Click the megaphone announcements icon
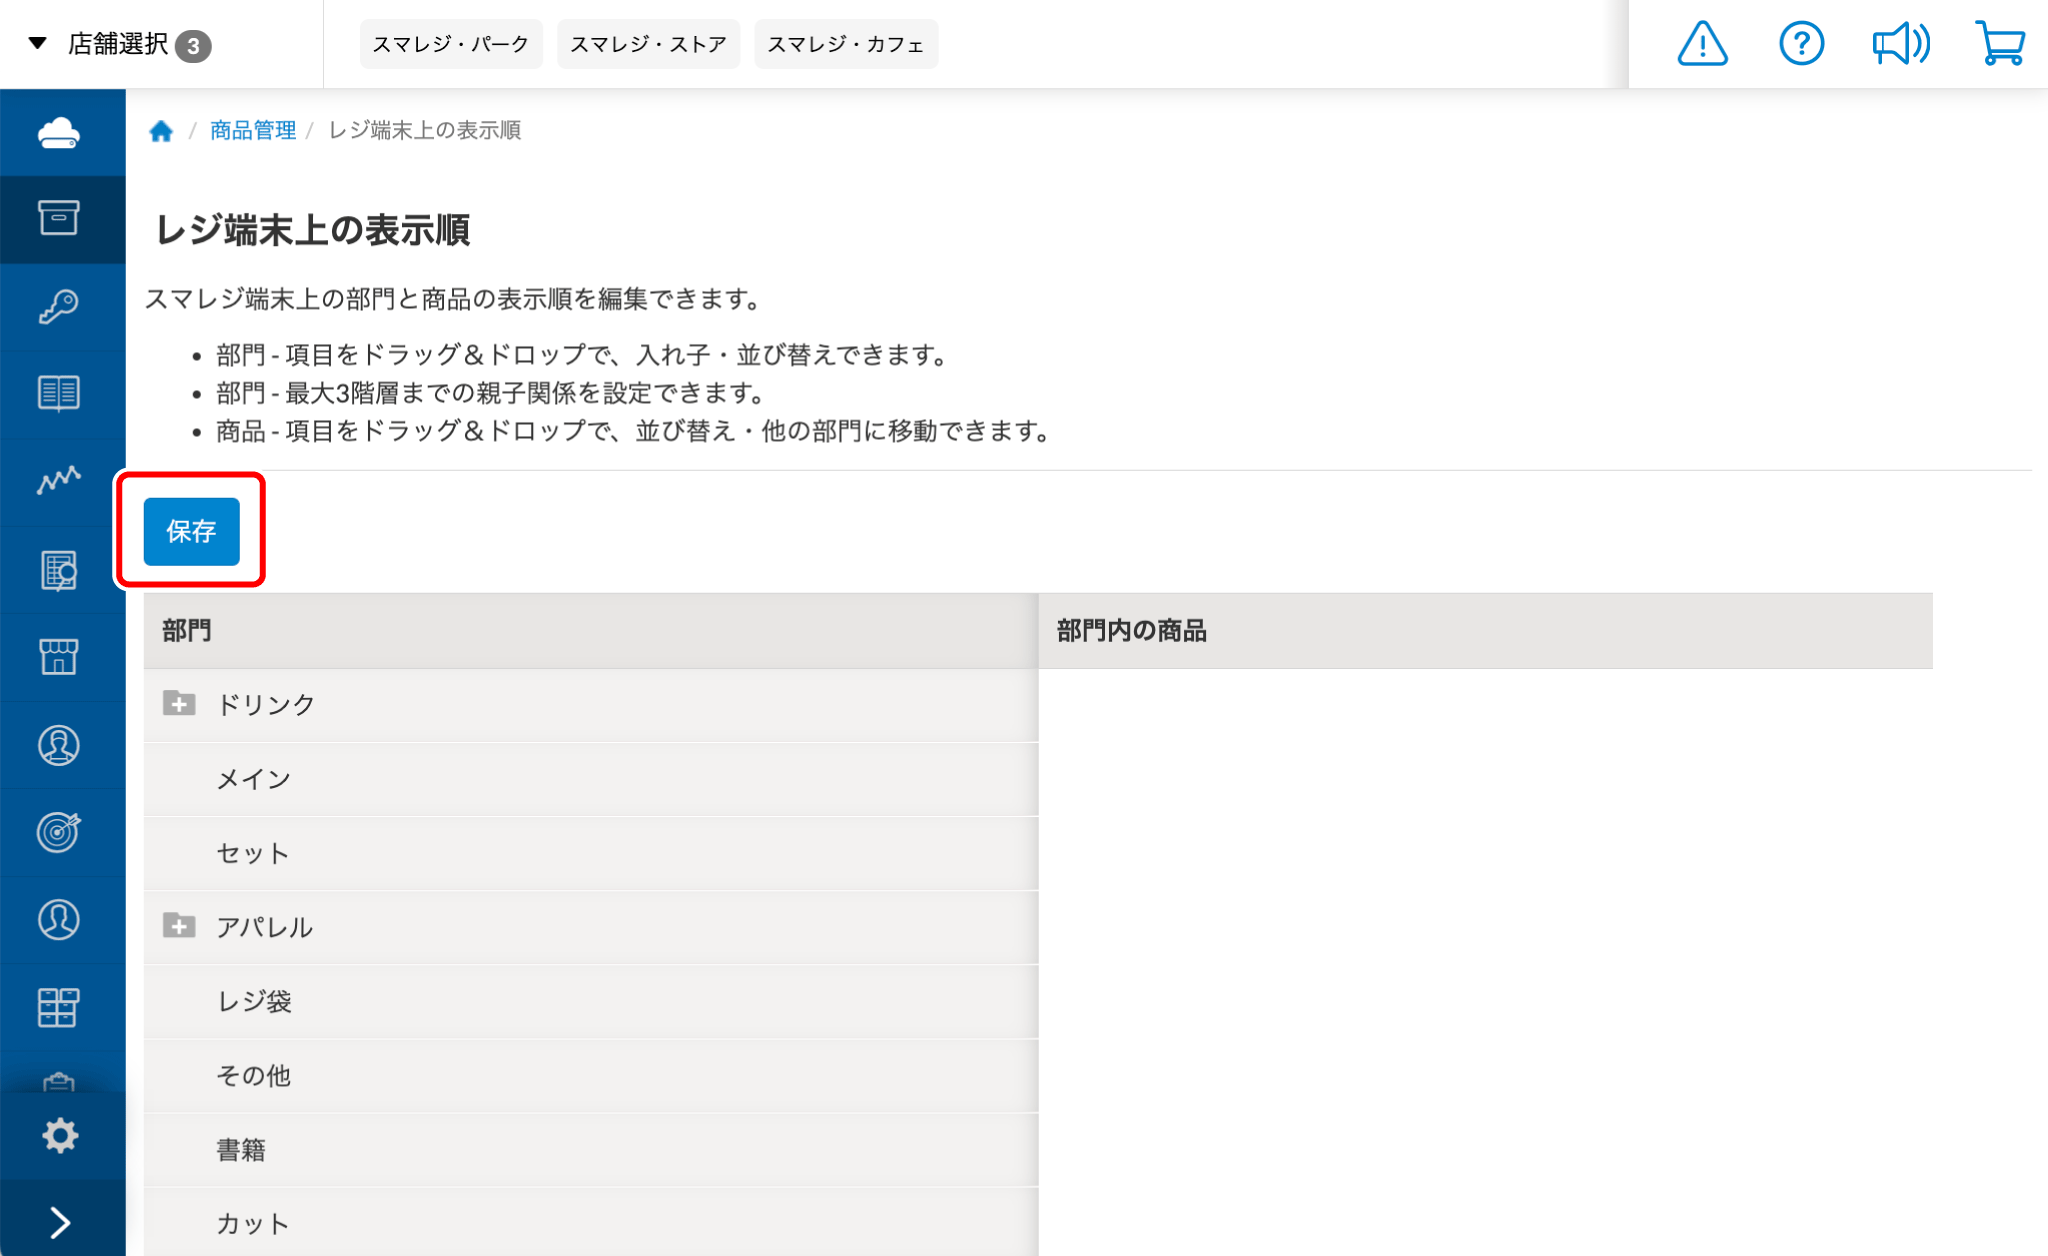Viewport: 2048px width, 1256px height. (1900, 44)
